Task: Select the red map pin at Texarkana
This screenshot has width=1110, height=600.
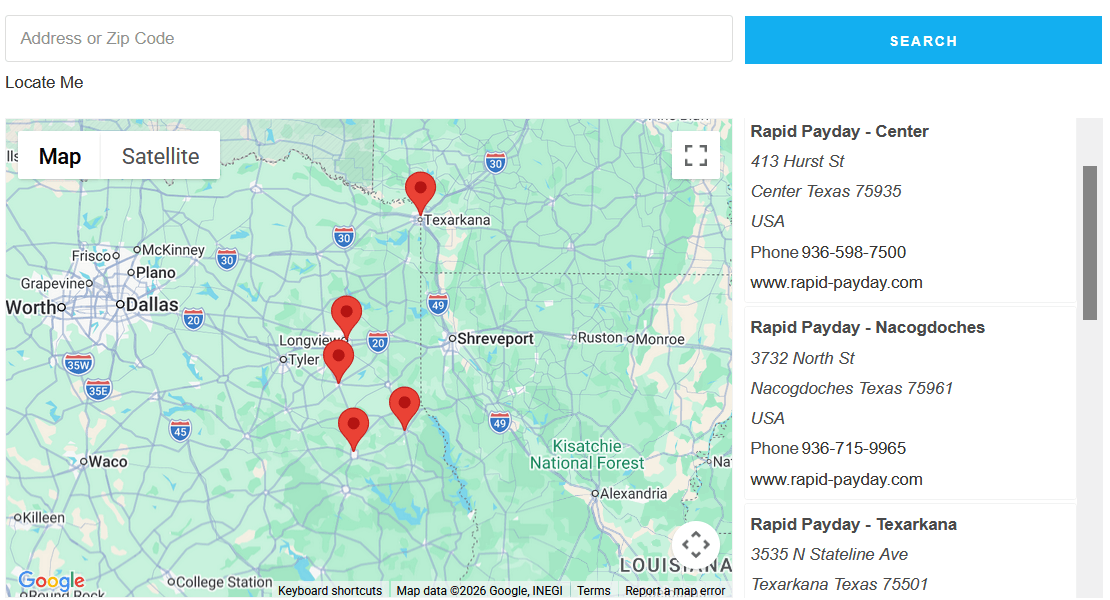Action: coord(420,192)
